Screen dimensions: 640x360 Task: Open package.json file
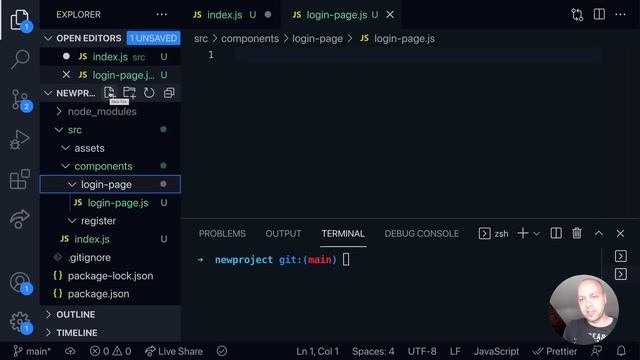click(x=98, y=294)
